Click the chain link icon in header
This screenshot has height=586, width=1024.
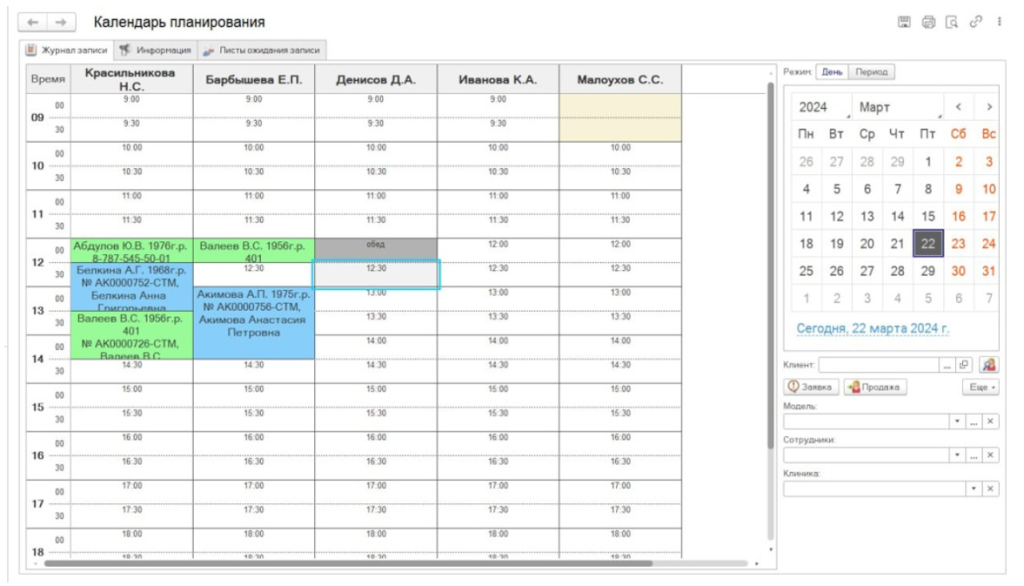point(976,22)
